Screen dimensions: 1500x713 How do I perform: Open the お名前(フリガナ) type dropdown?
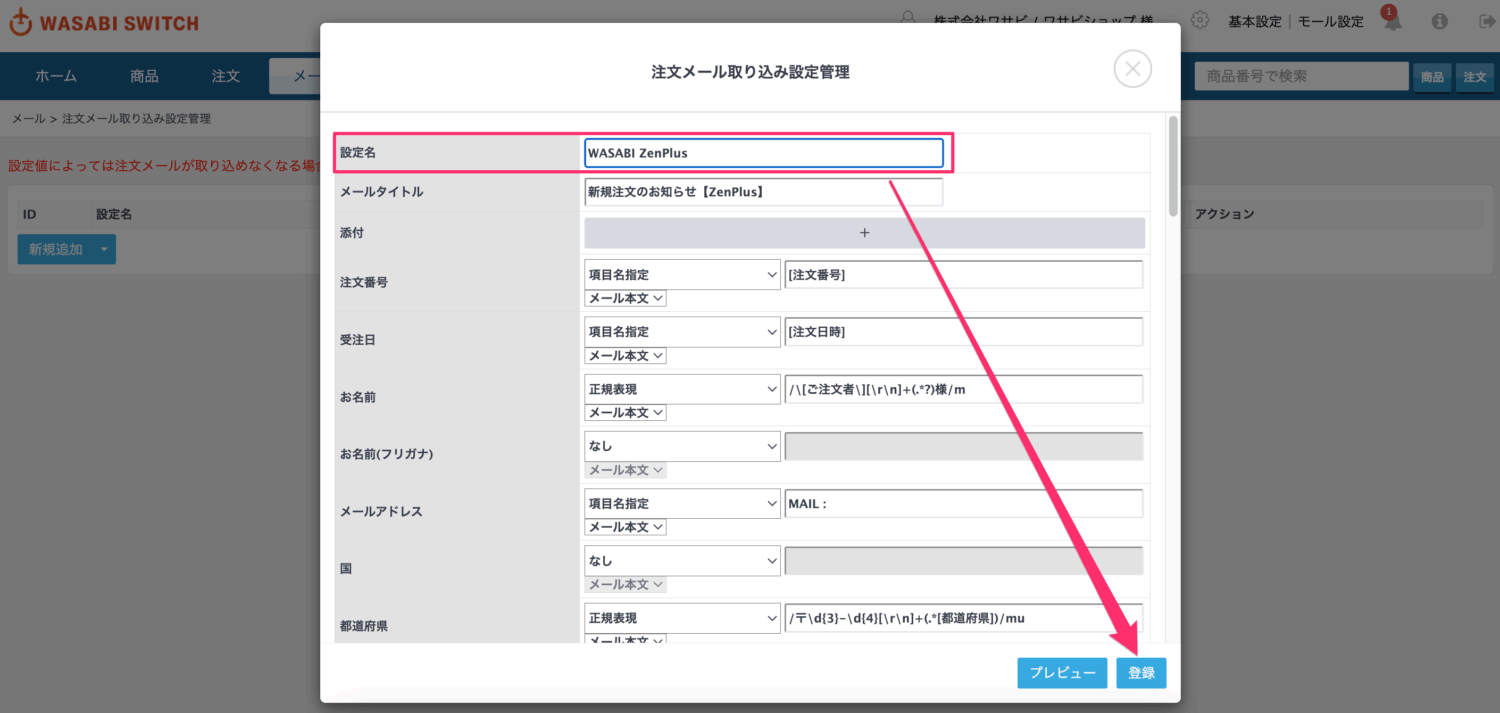[682, 446]
